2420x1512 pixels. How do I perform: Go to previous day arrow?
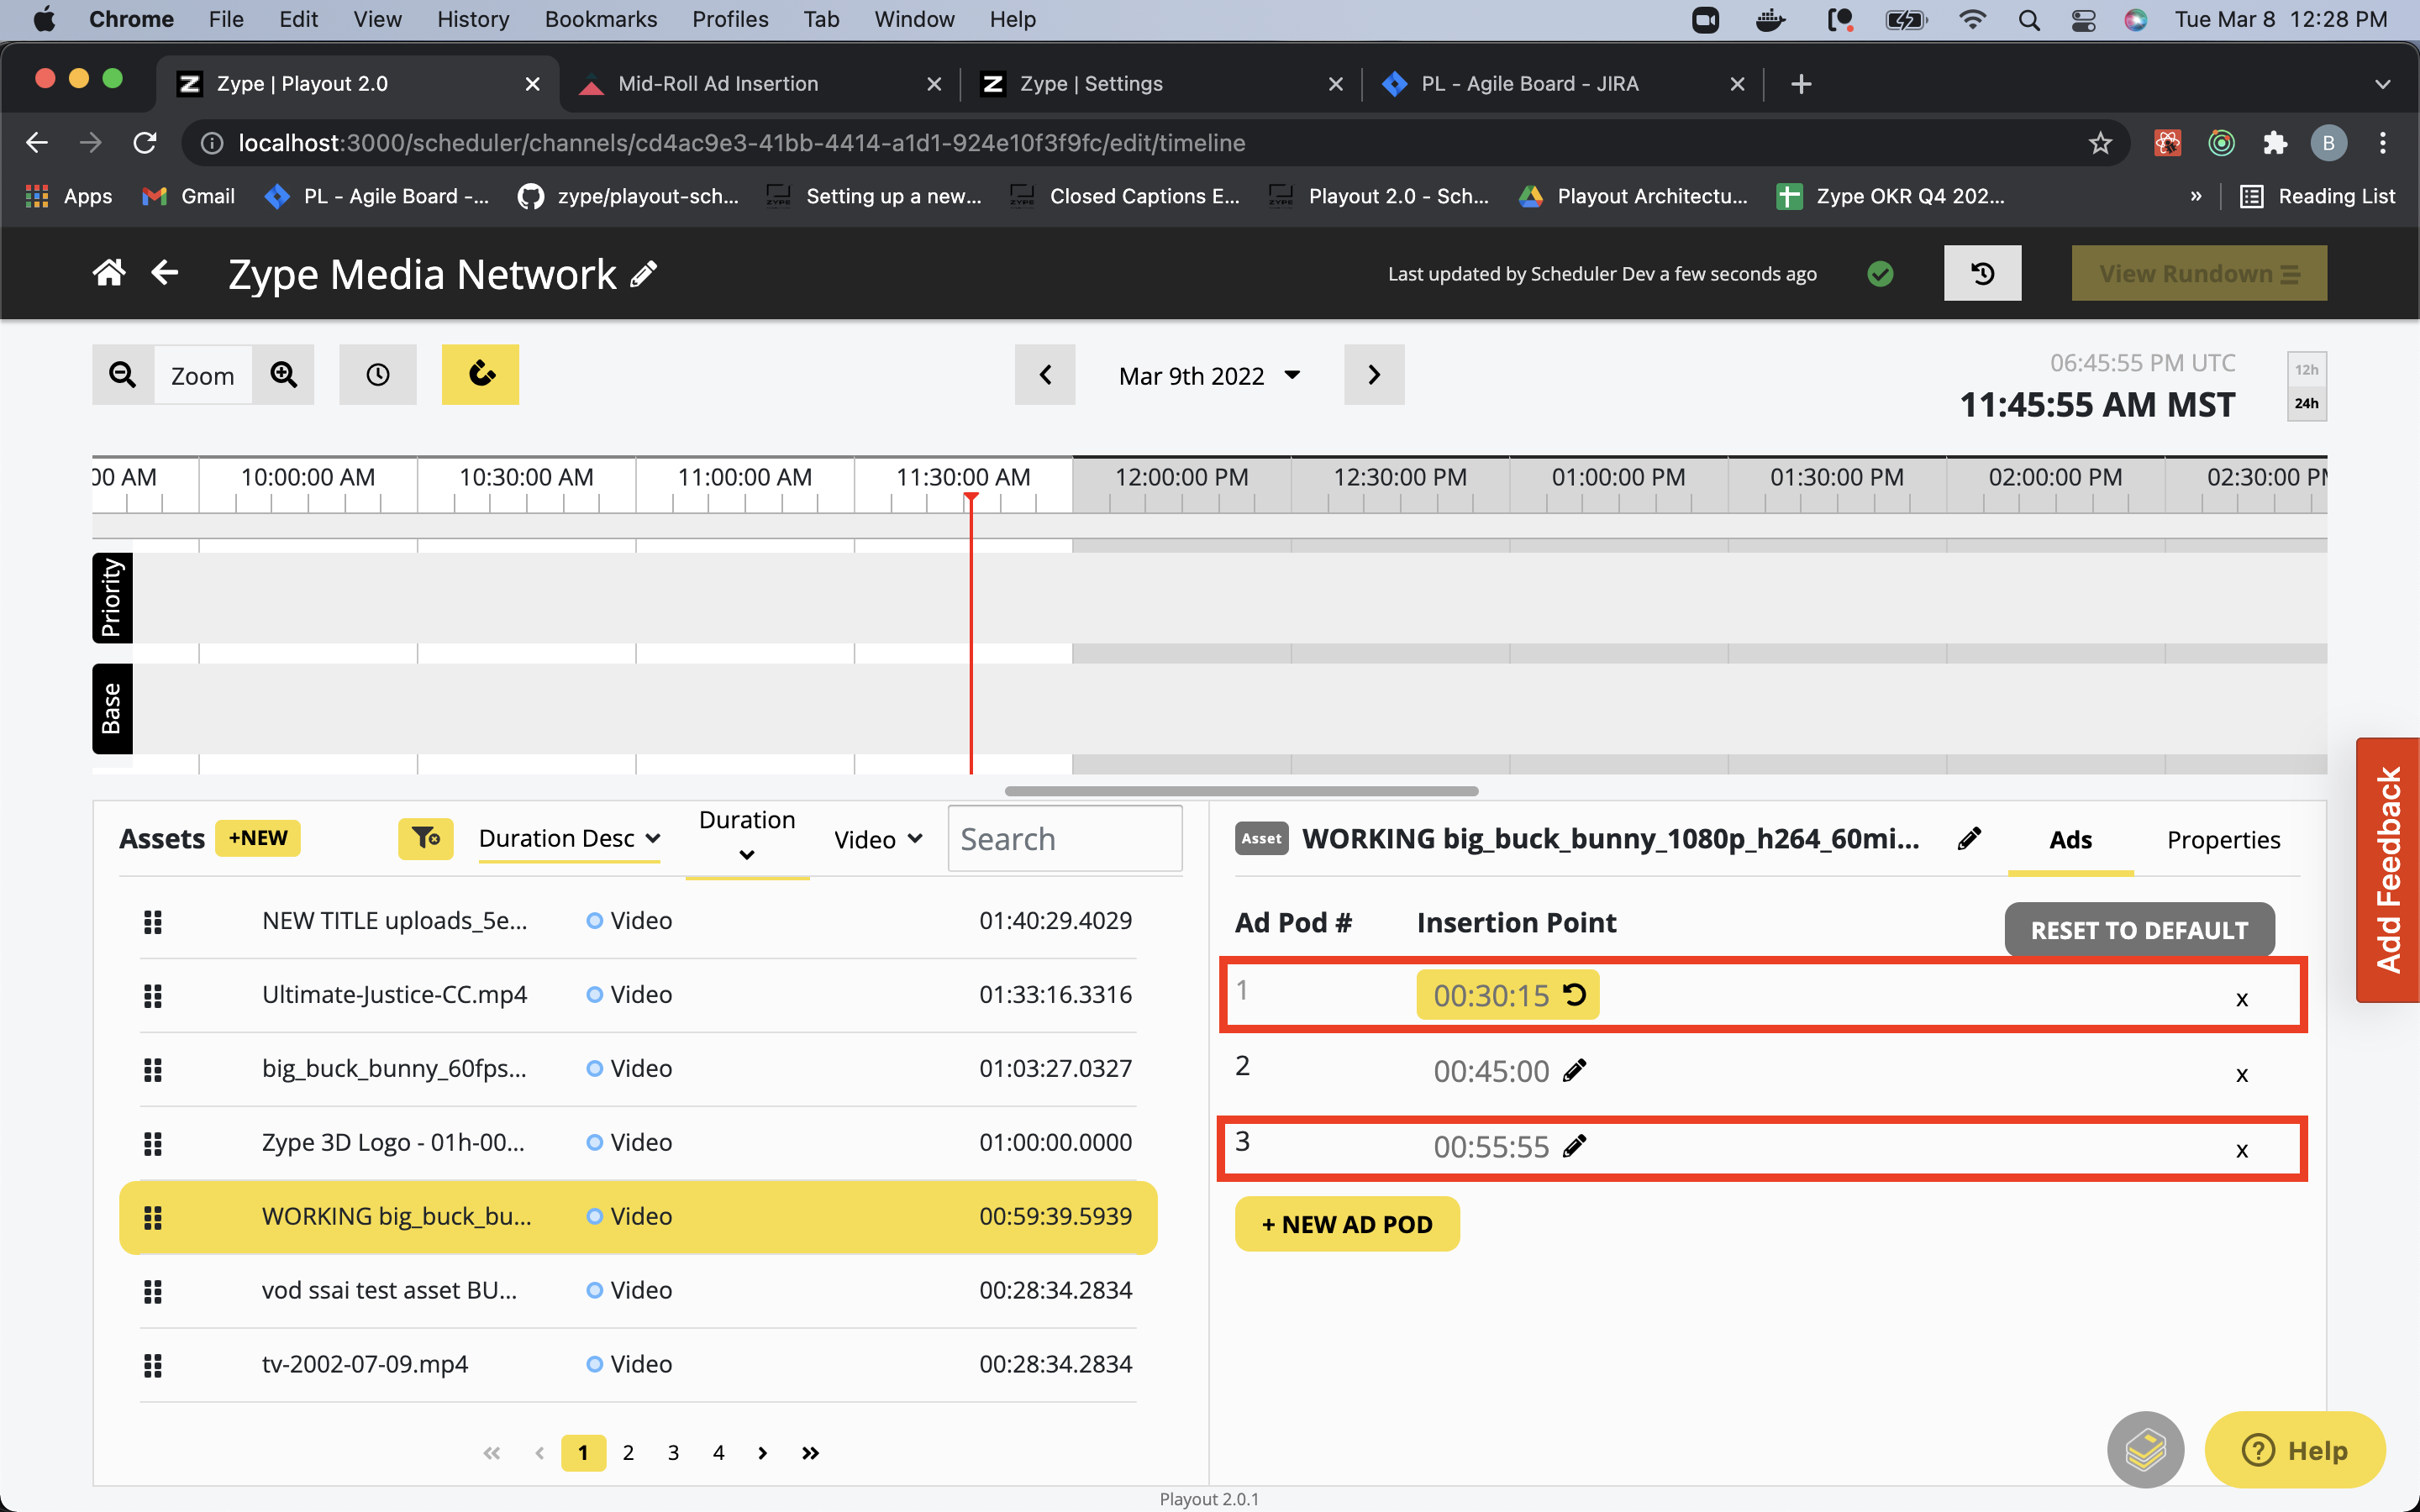pyautogui.click(x=1045, y=375)
